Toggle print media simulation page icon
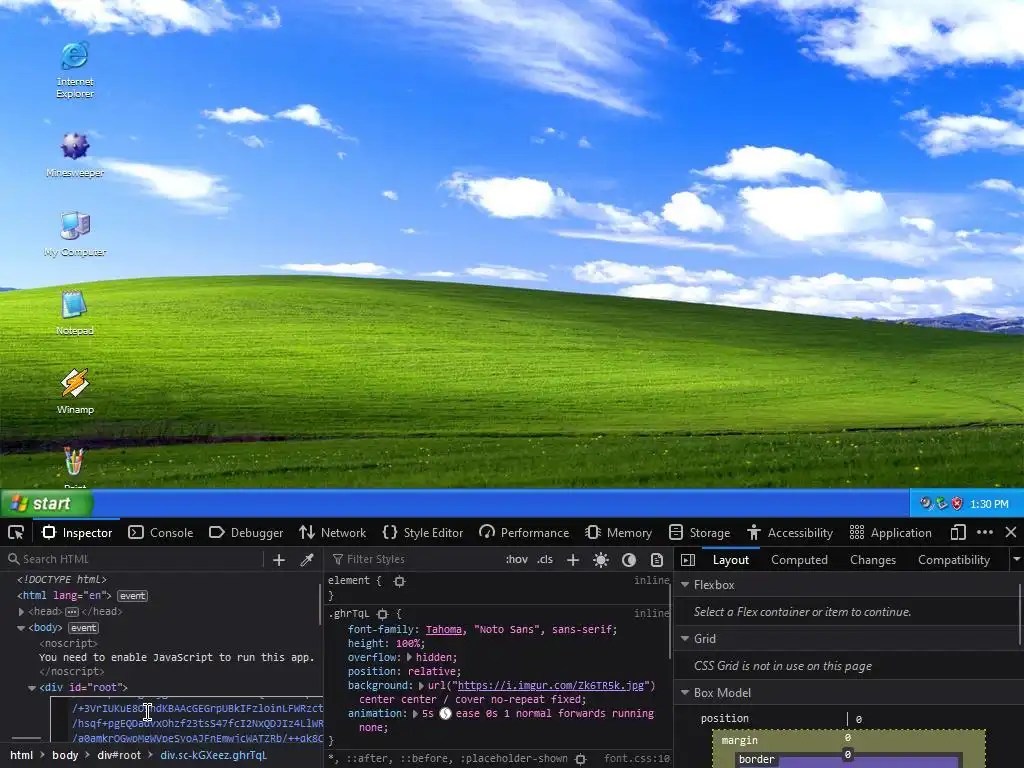 click(657, 560)
